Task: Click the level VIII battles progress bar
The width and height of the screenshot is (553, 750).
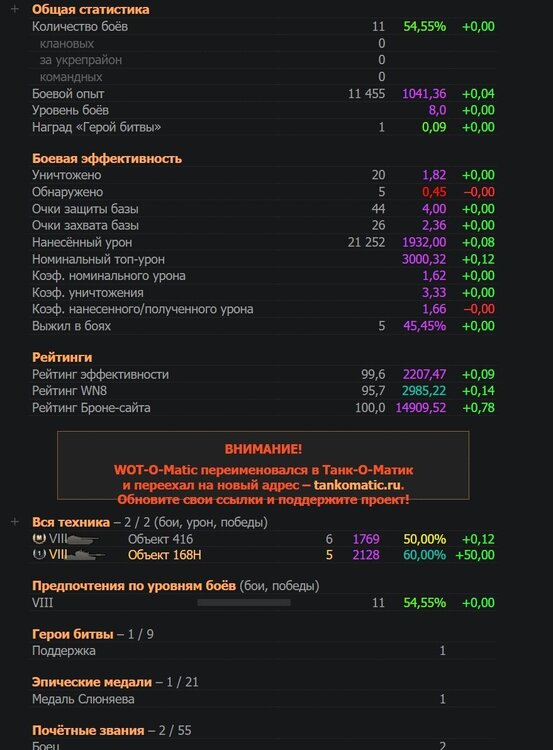Action: point(244,603)
